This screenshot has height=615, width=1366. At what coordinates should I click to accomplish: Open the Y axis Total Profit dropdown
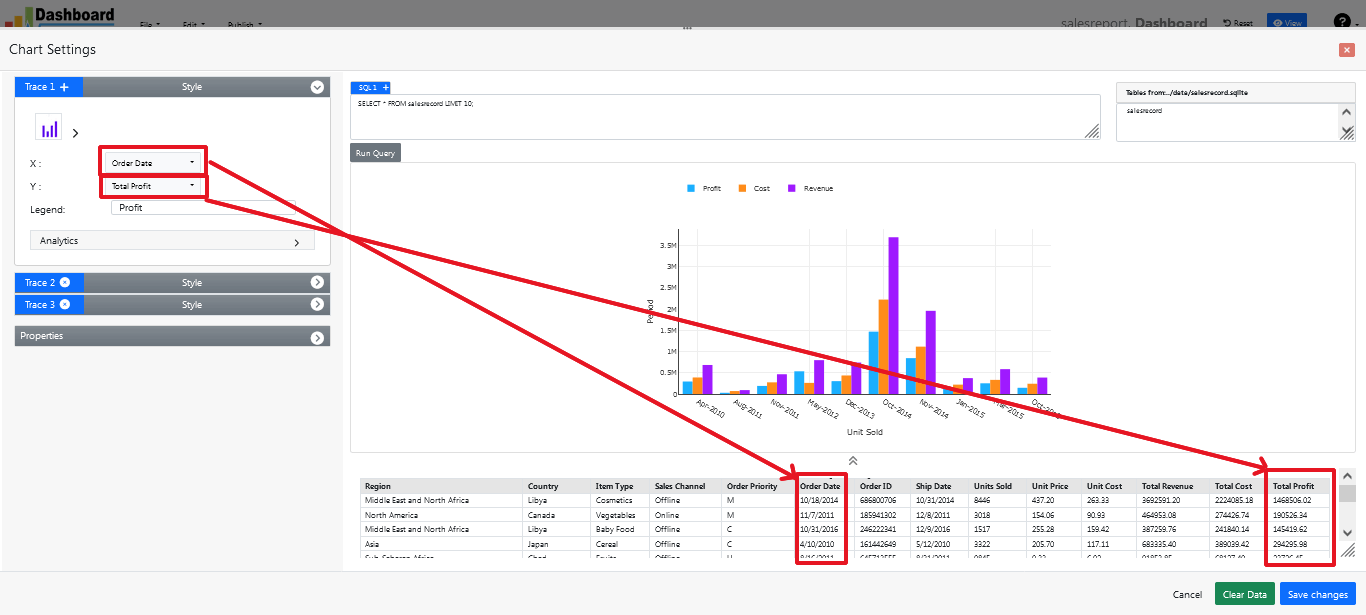pyautogui.click(x=154, y=186)
